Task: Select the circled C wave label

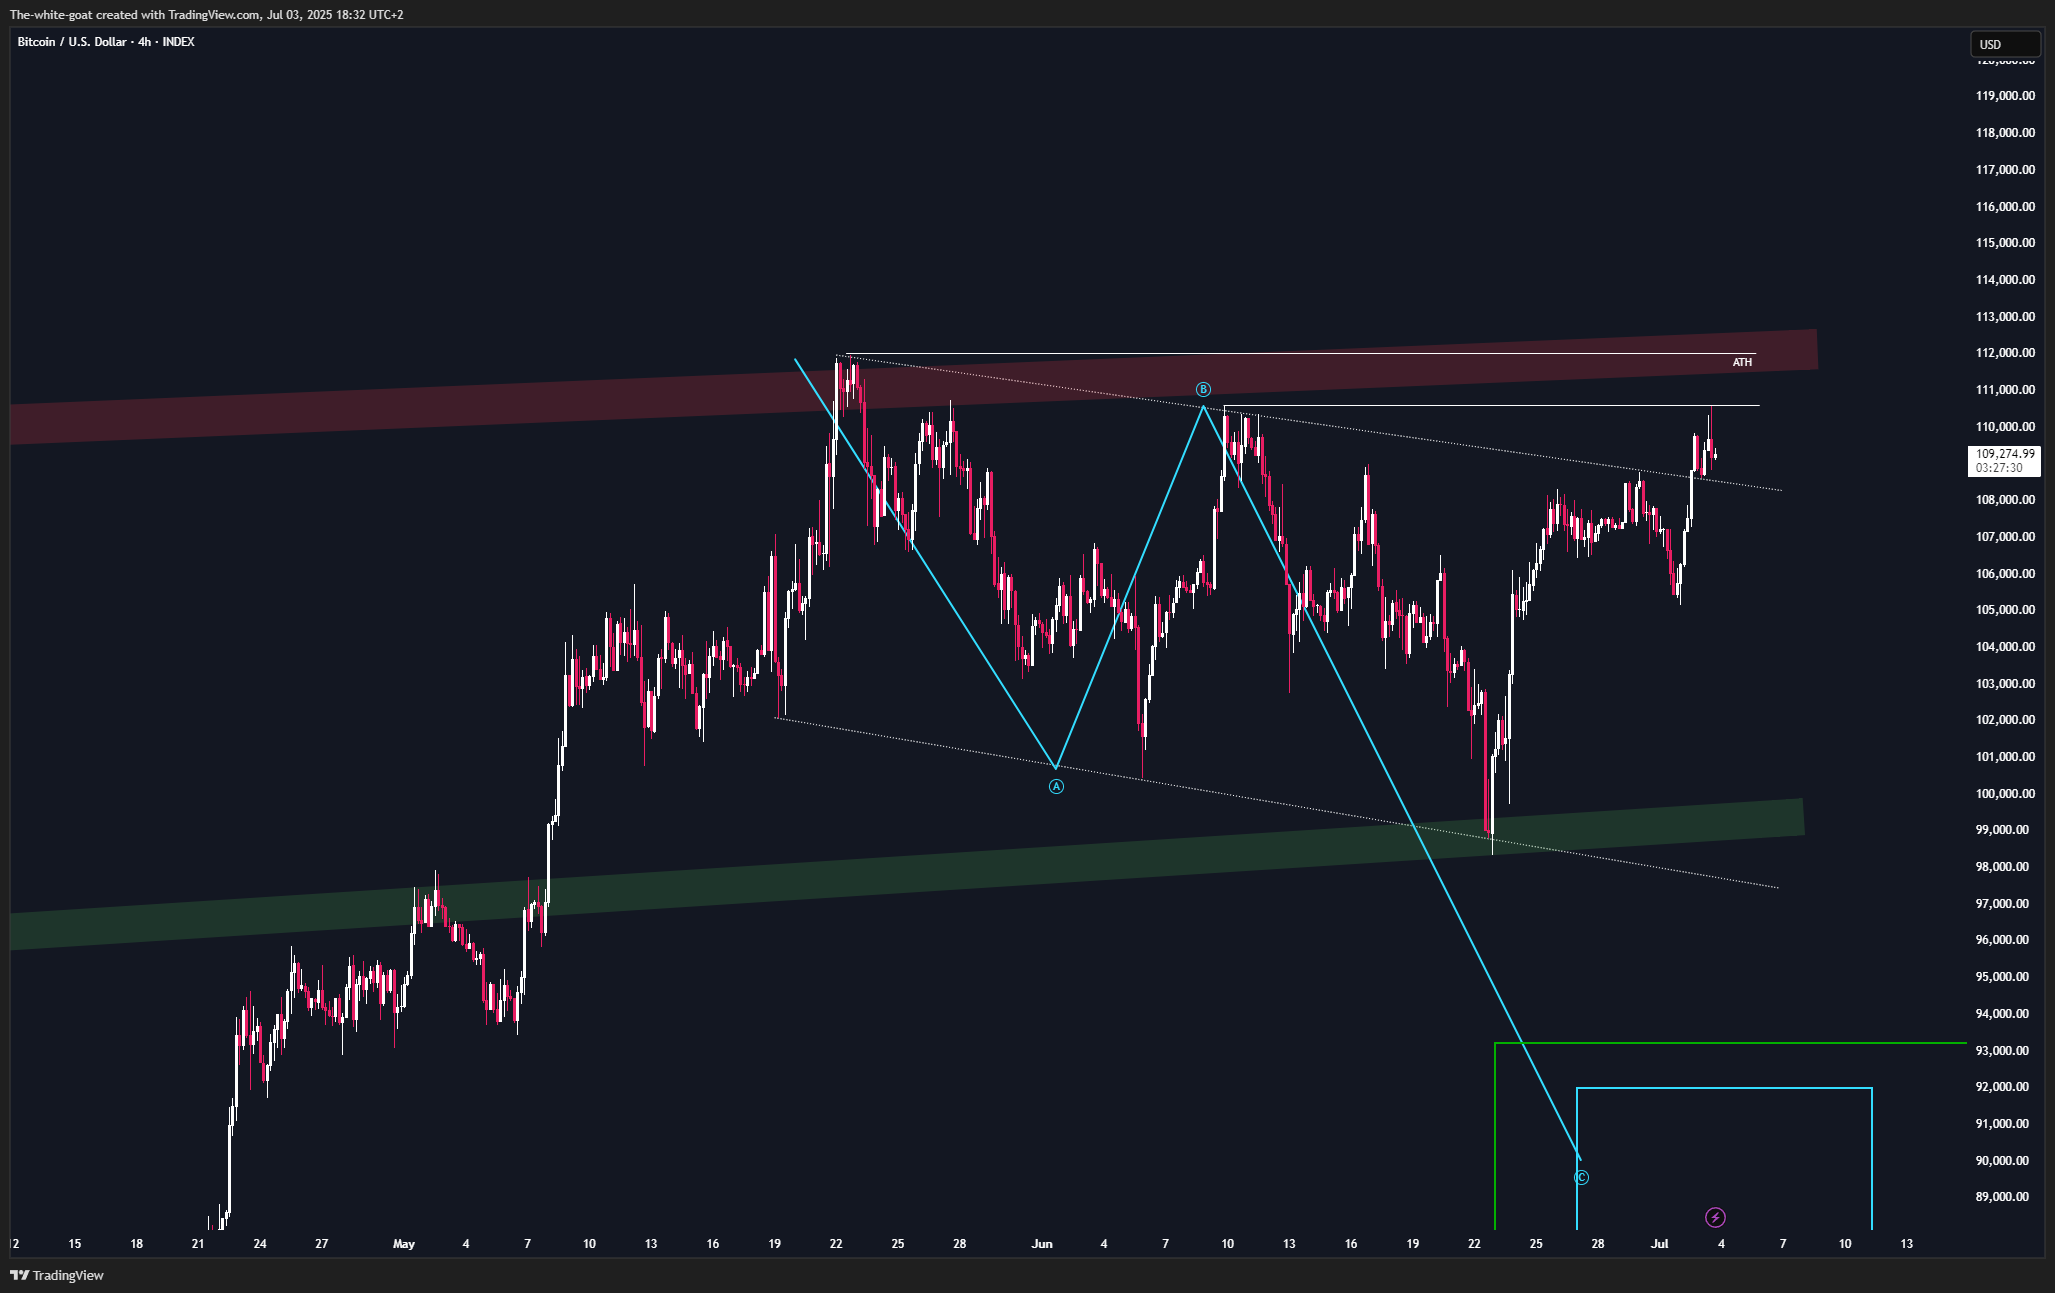Action: coord(1581,1178)
